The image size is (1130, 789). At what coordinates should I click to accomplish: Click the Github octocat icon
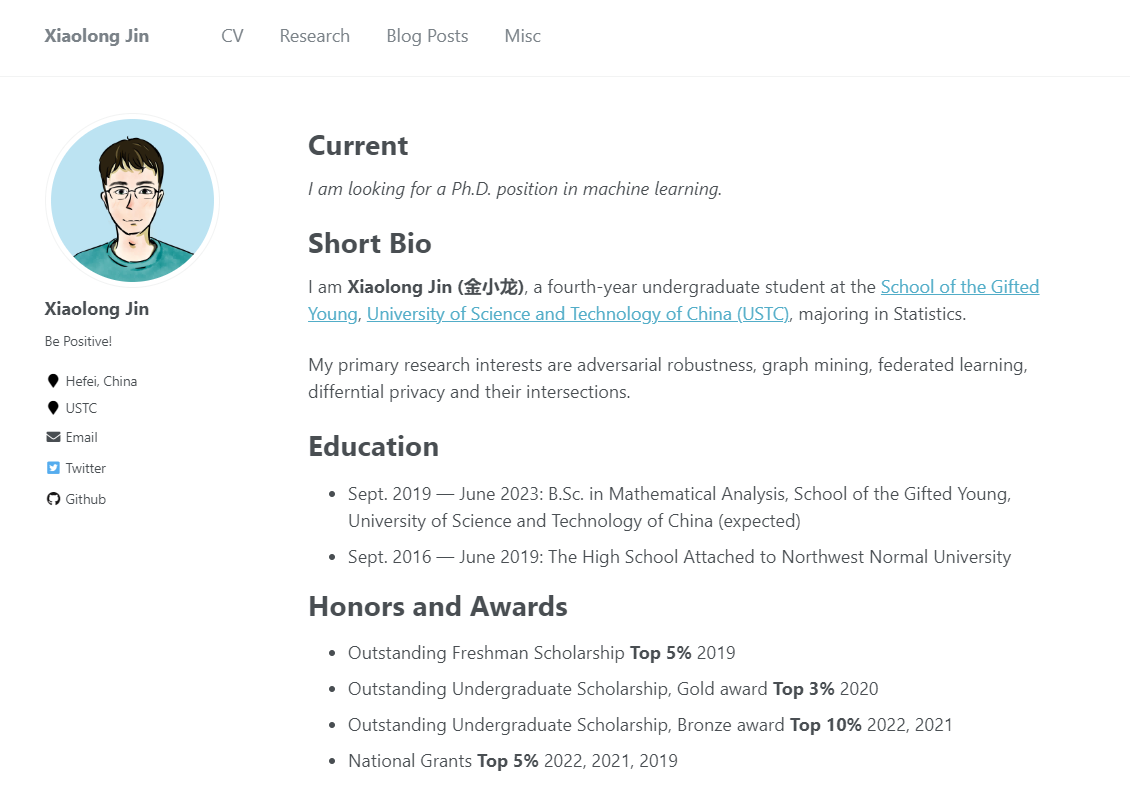pos(53,499)
